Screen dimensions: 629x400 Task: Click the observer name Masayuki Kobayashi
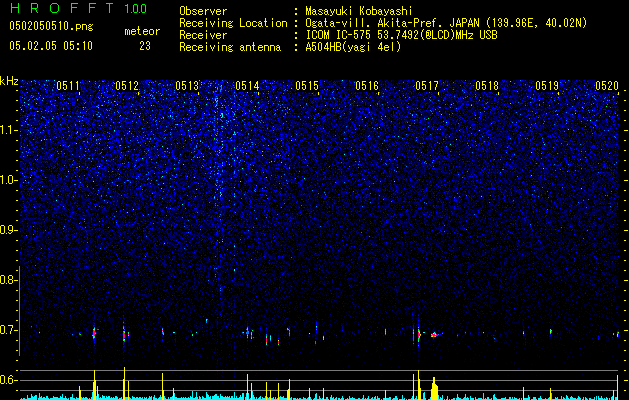pos(359,11)
